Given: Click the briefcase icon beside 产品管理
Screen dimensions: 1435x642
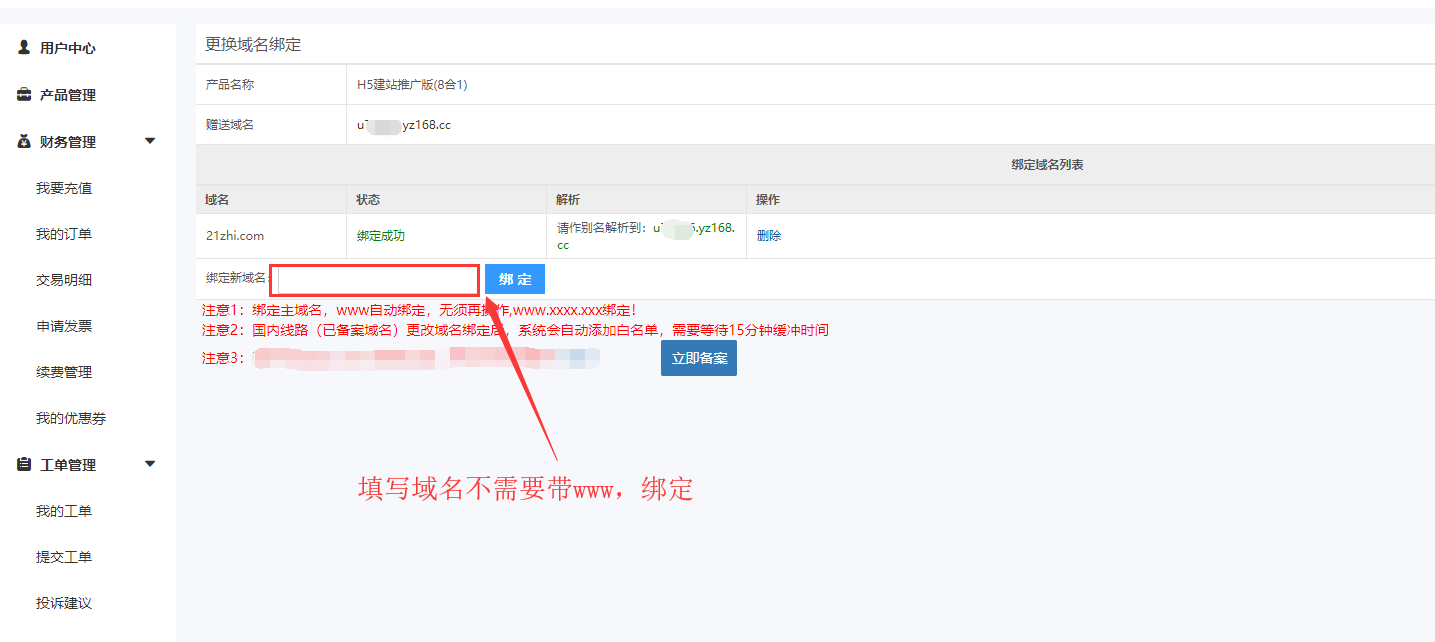Looking at the screenshot, I should [24, 95].
